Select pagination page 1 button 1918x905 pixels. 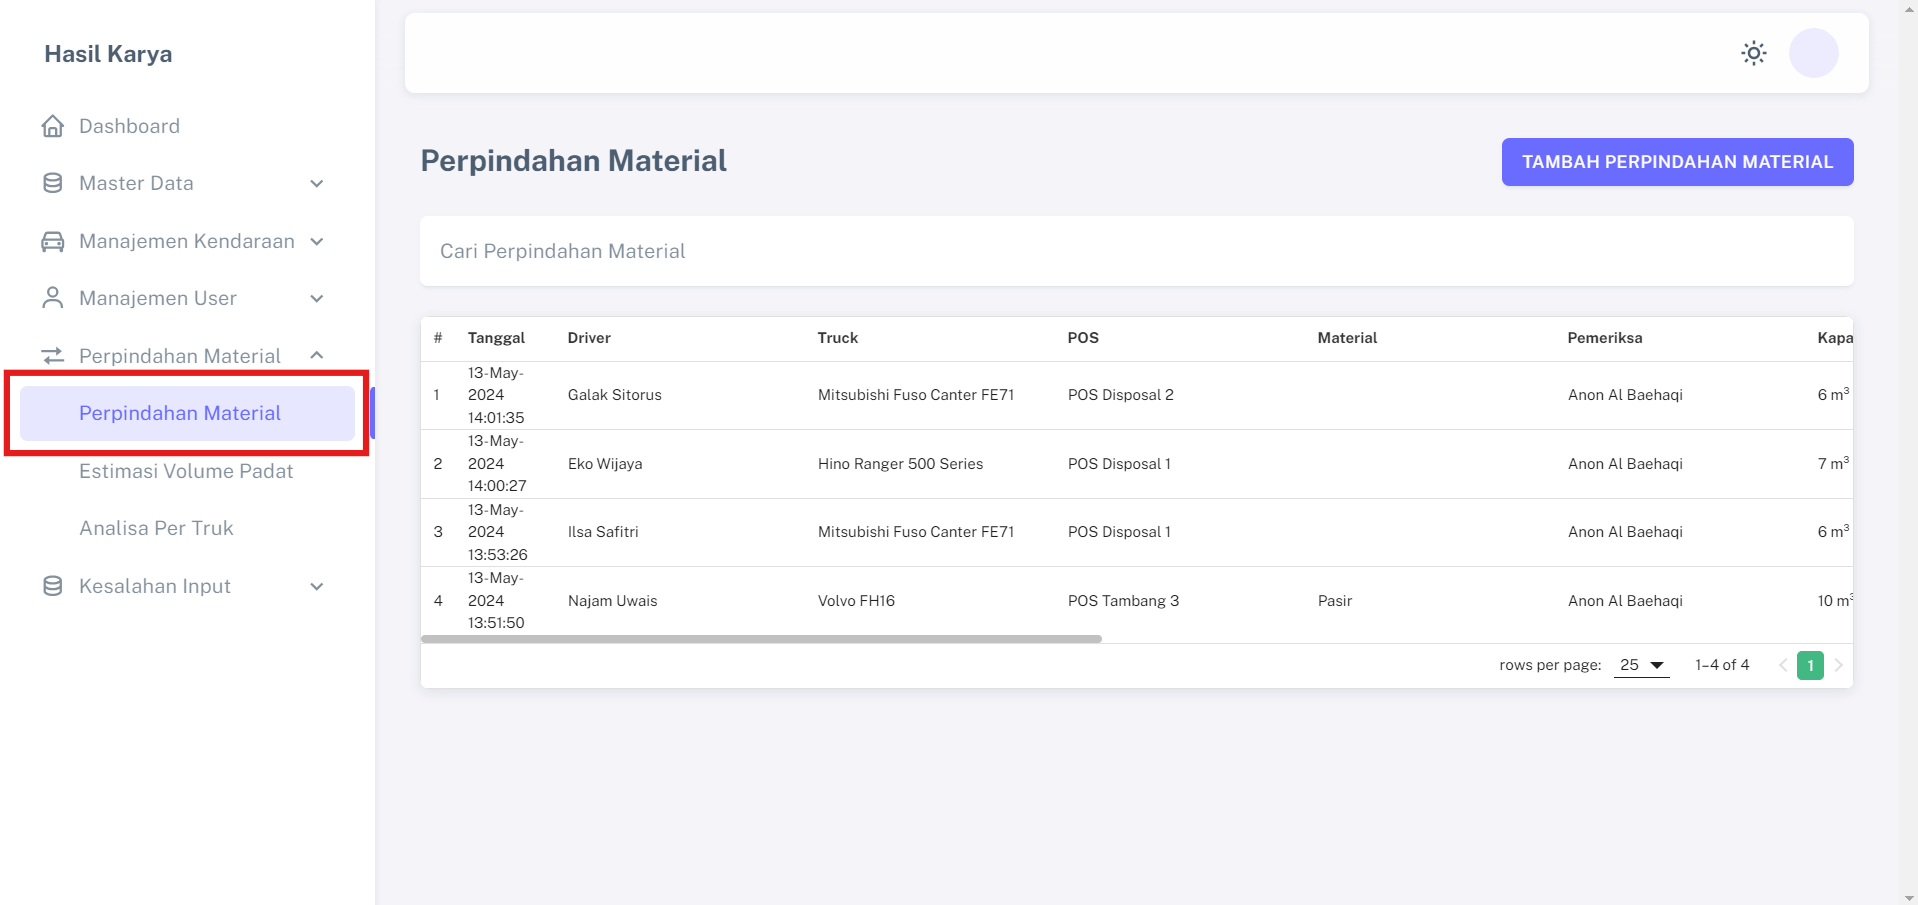tap(1810, 665)
